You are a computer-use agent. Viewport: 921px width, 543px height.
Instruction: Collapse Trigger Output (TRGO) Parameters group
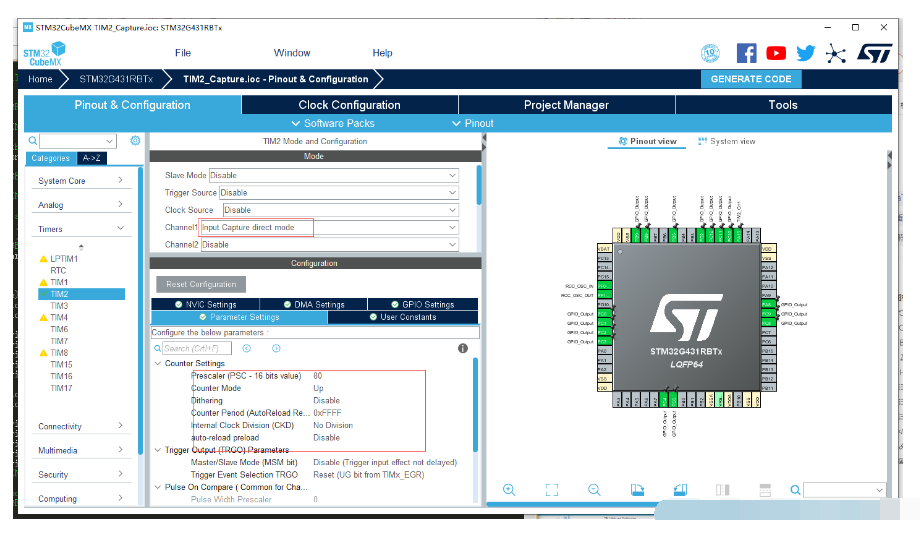(x=157, y=450)
